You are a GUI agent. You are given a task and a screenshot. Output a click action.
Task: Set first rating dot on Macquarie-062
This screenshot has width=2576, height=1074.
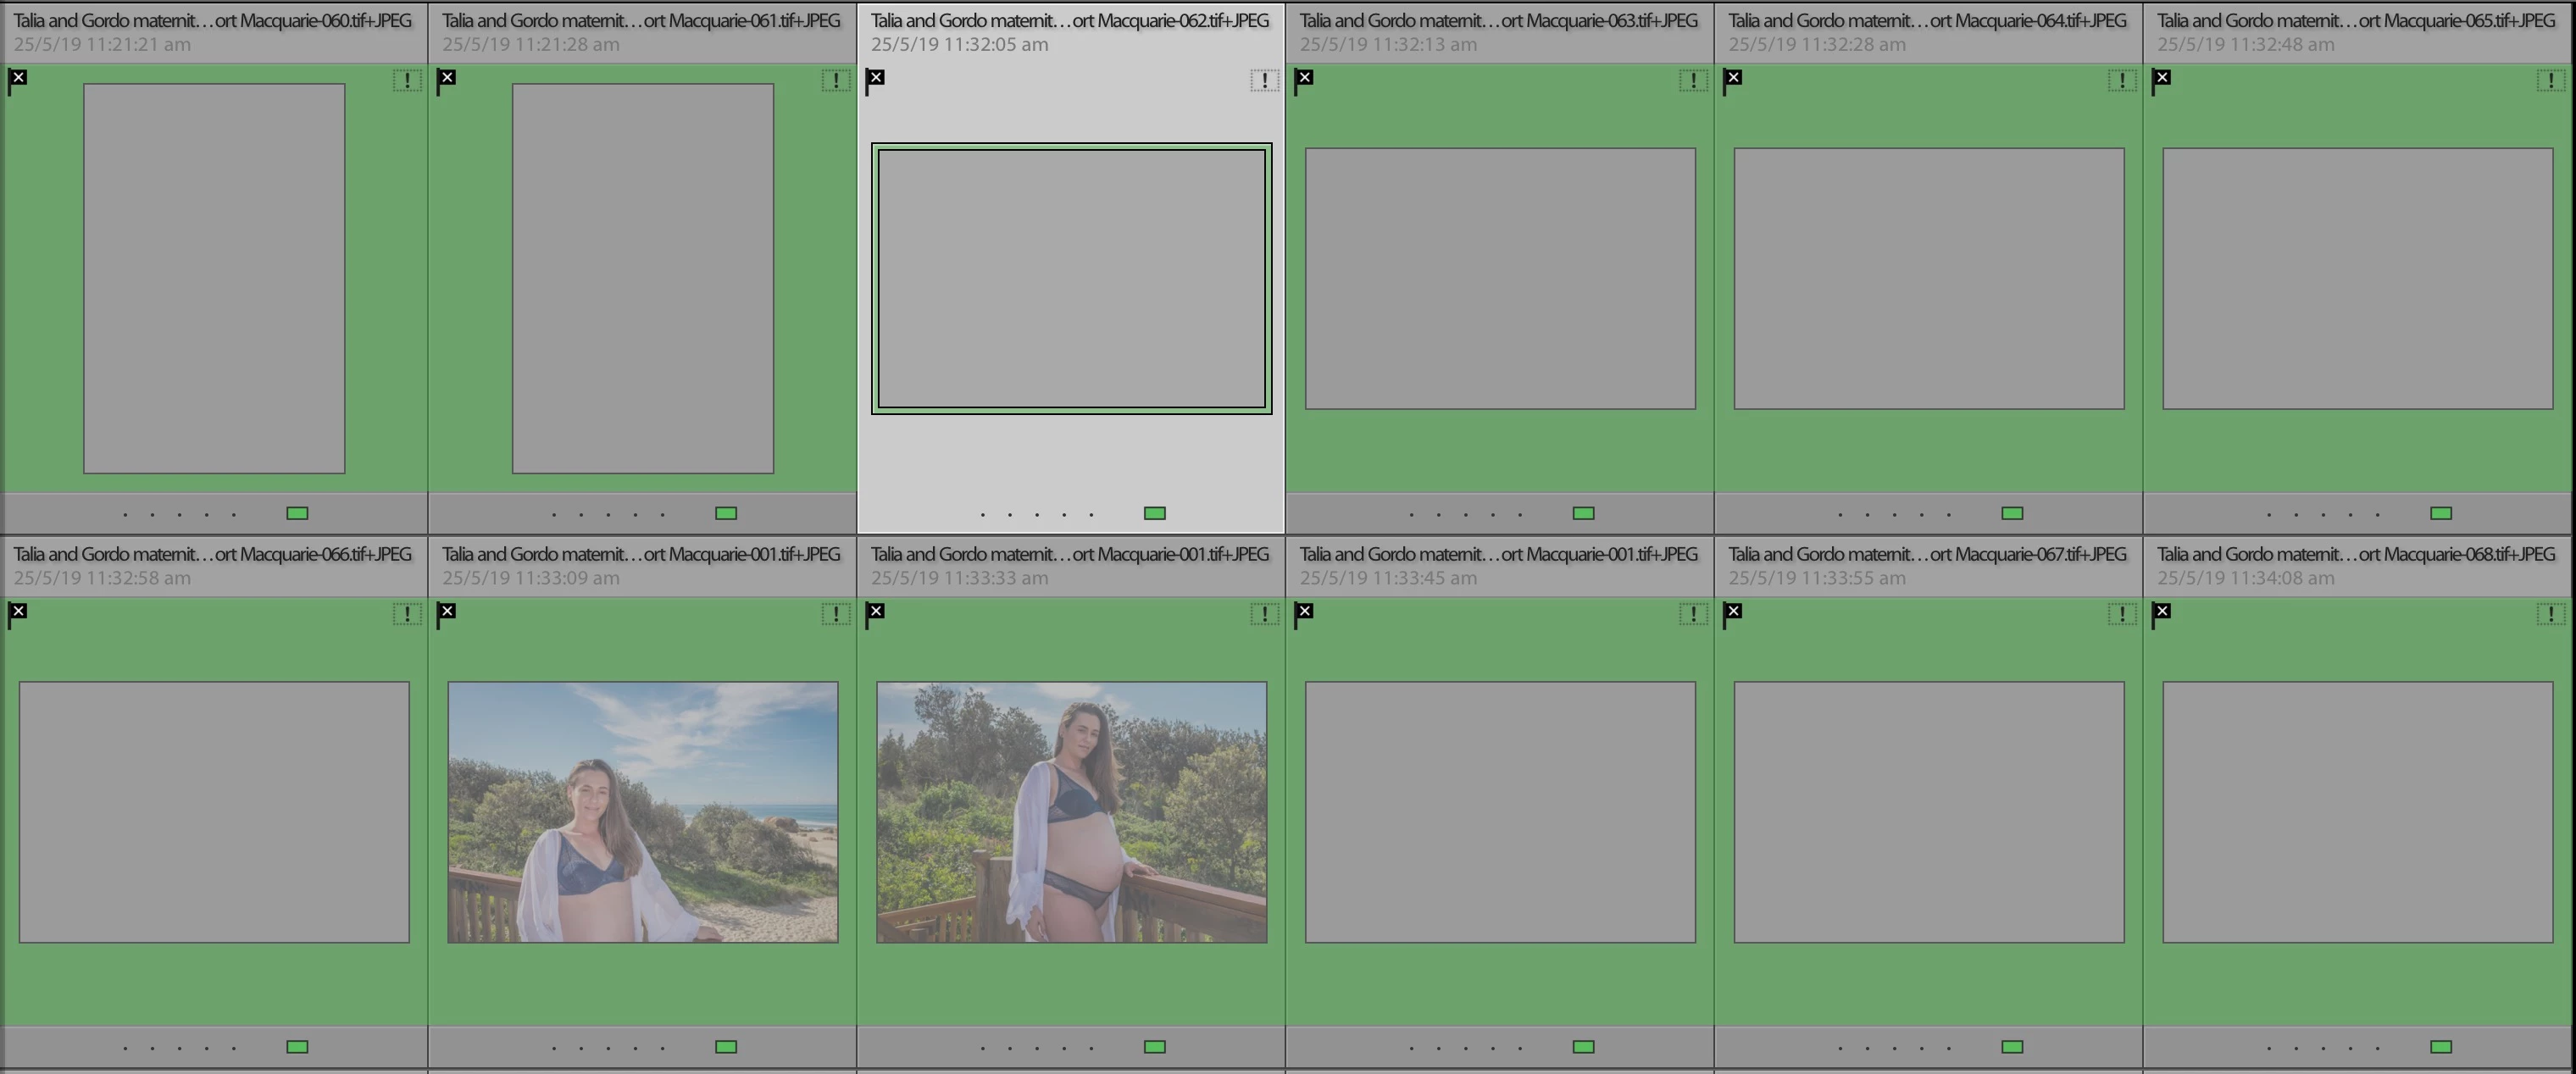tap(983, 515)
